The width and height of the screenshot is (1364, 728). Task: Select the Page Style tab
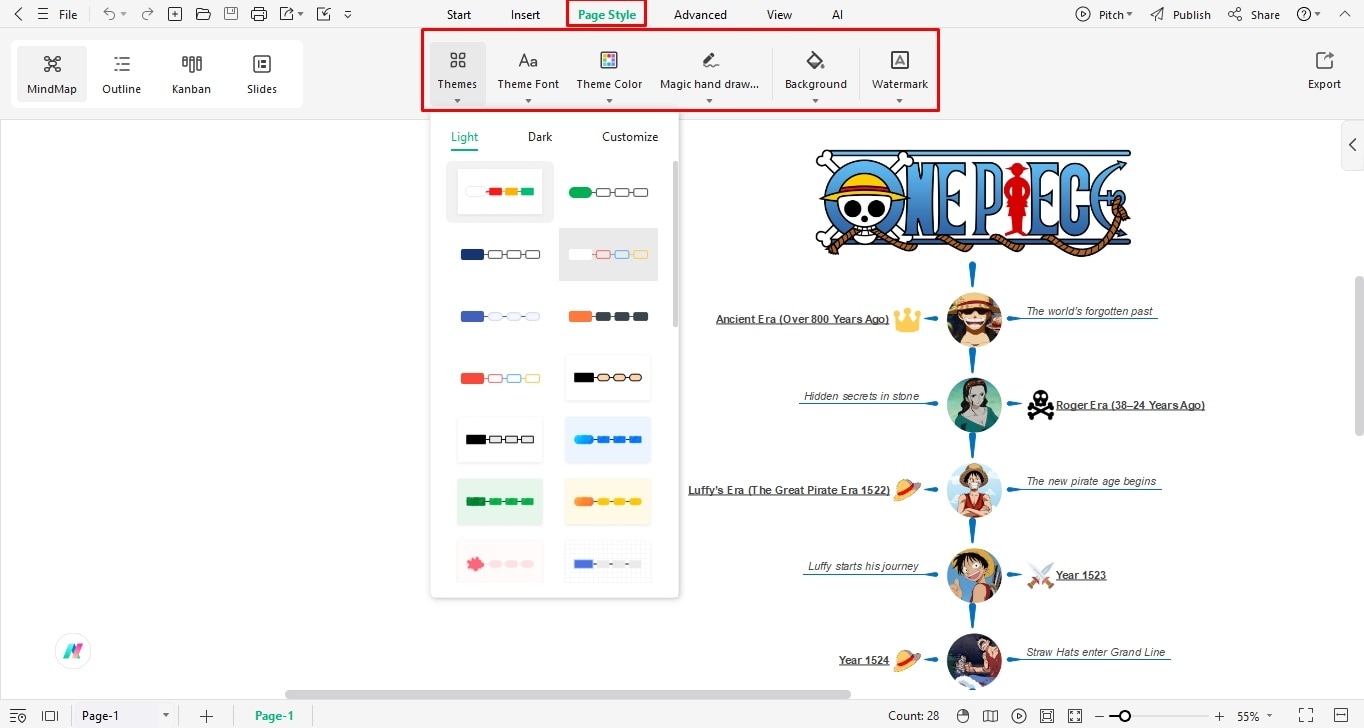coord(607,15)
